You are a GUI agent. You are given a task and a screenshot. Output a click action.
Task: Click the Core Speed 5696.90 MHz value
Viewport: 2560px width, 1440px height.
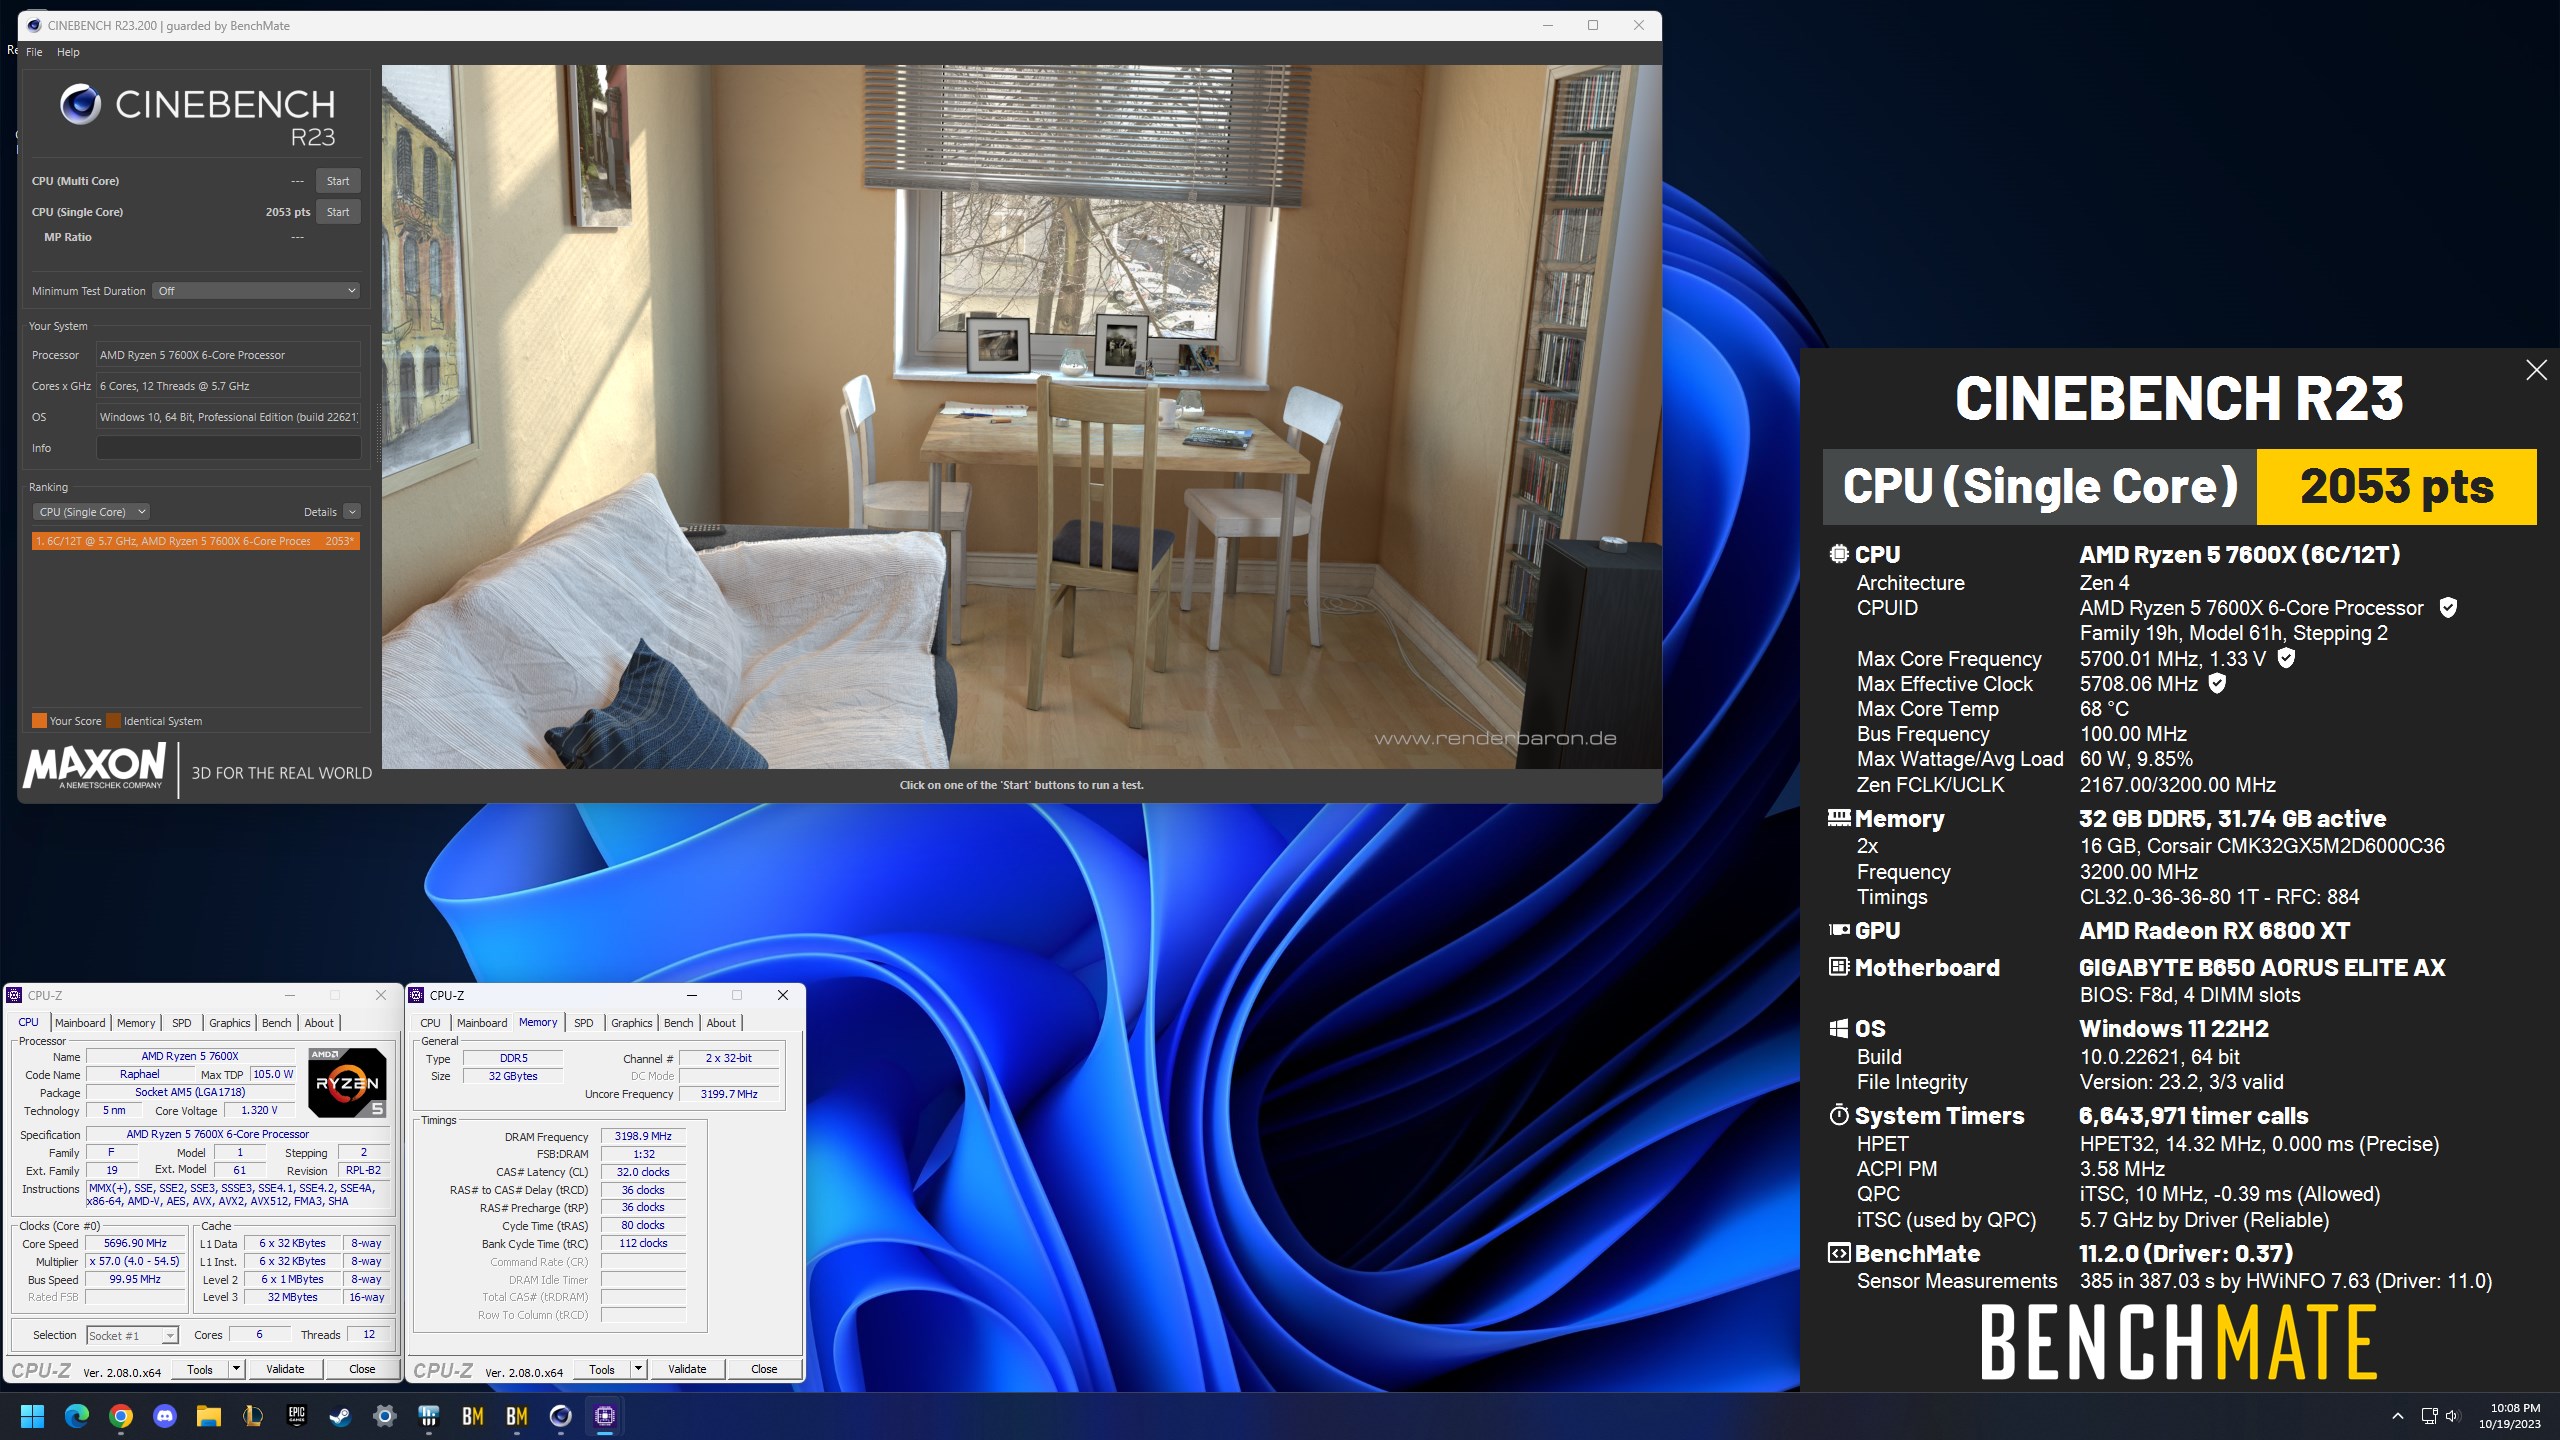135,1243
